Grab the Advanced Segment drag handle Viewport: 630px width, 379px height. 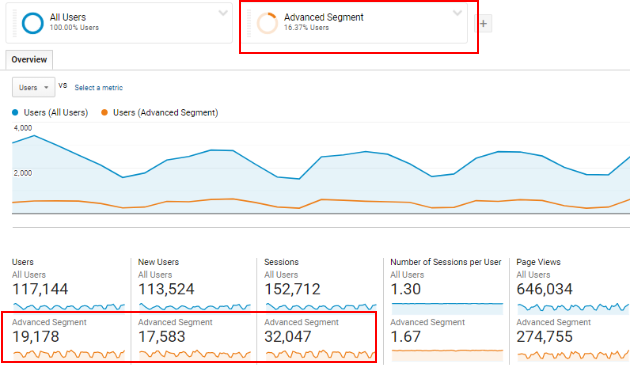click(x=249, y=23)
